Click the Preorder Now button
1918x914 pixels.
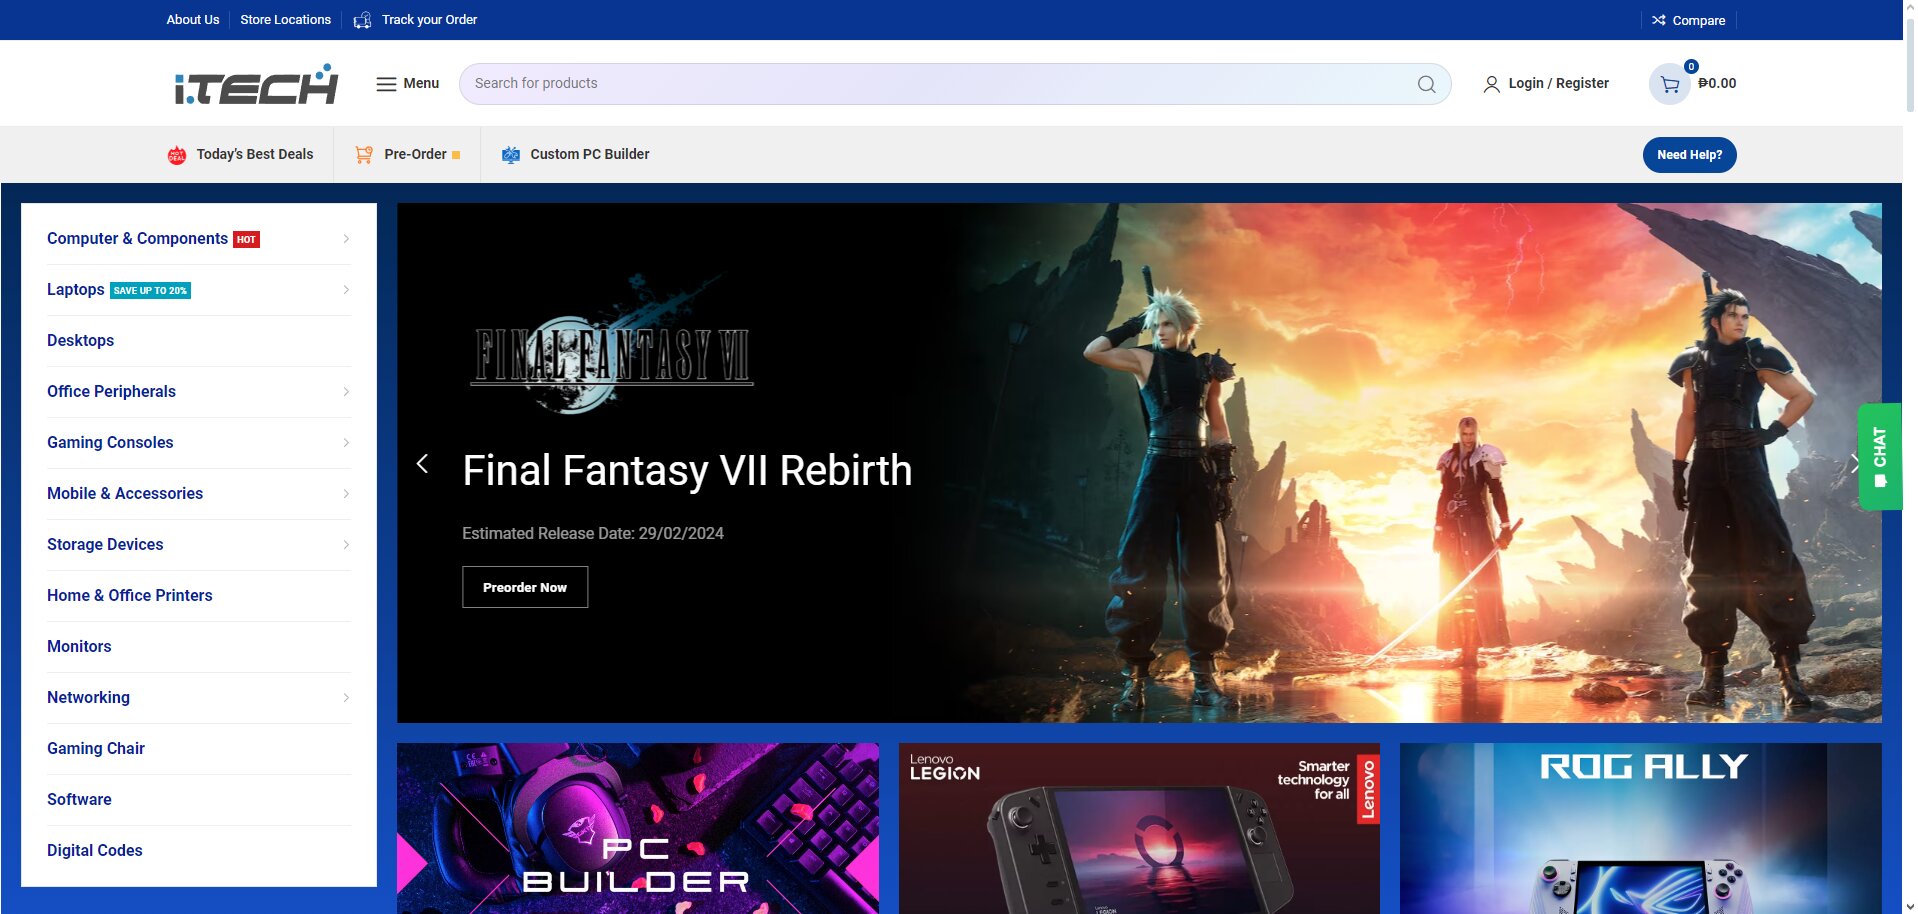[x=525, y=587]
